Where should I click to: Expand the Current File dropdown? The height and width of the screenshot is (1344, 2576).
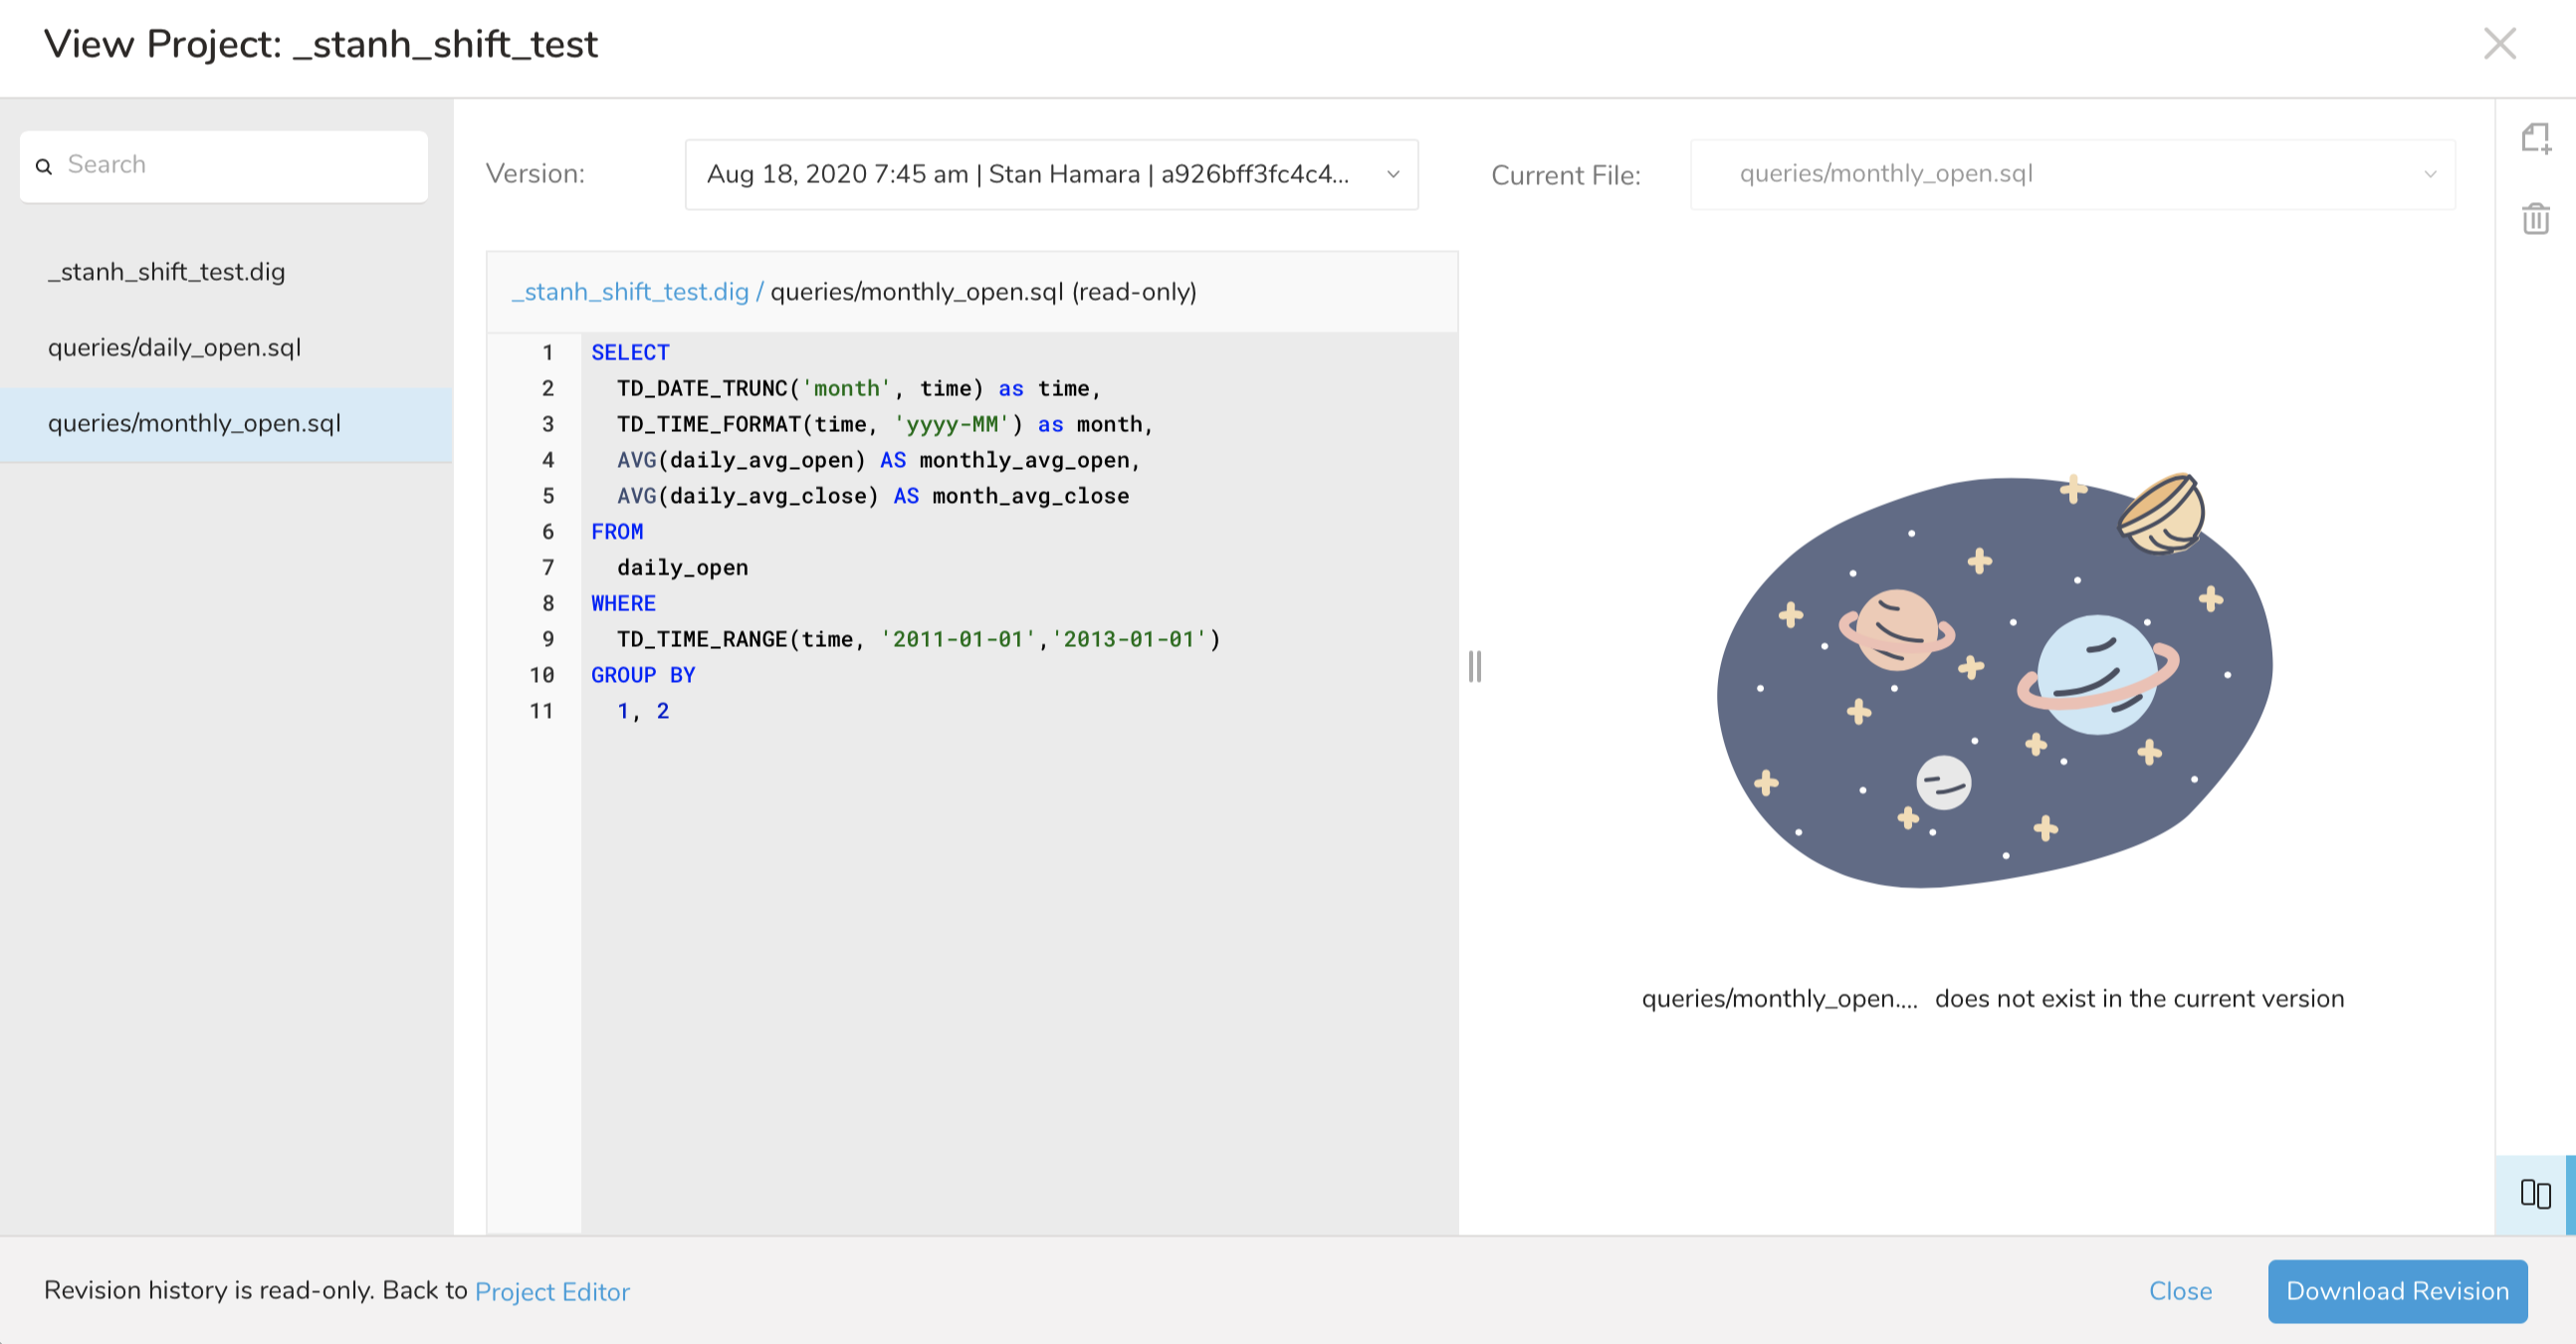[2071, 174]
